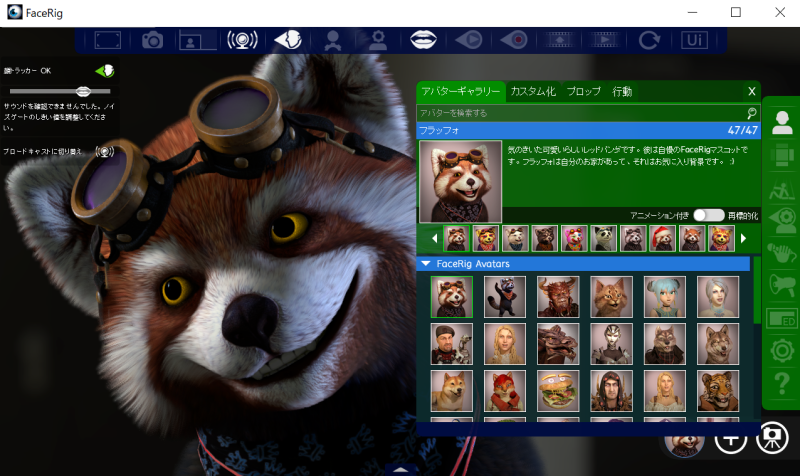Click the reset circular arrow icon
The image size is (800, 476).
[x=649, y=40]
